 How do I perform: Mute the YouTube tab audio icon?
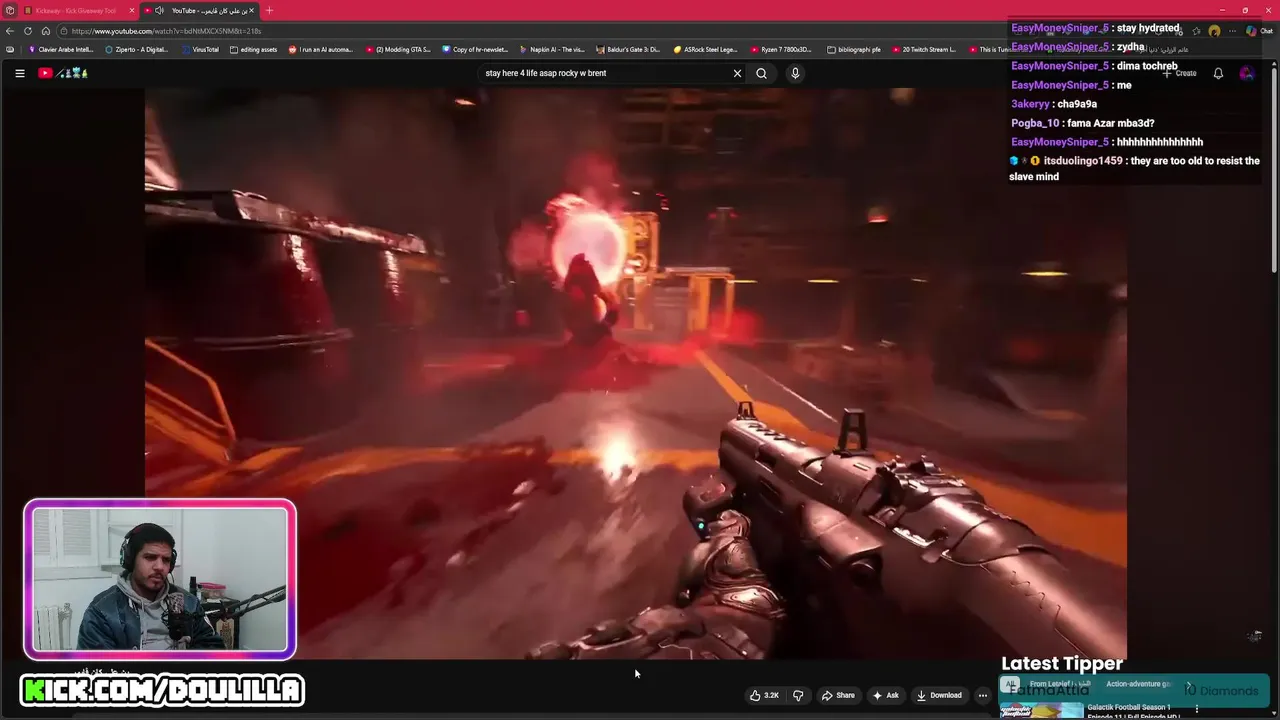point(160,10)
